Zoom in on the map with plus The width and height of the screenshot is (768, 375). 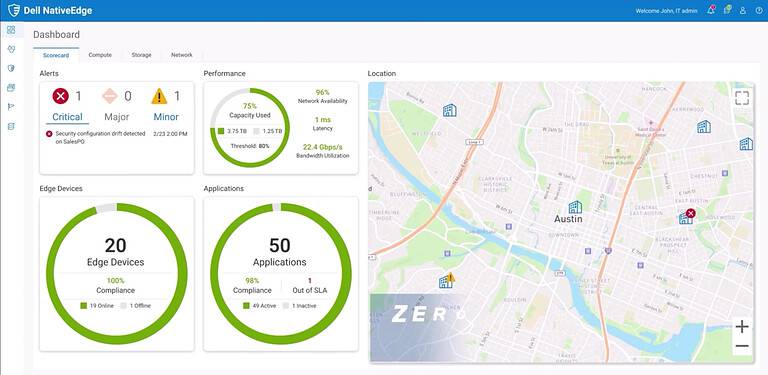742,327
